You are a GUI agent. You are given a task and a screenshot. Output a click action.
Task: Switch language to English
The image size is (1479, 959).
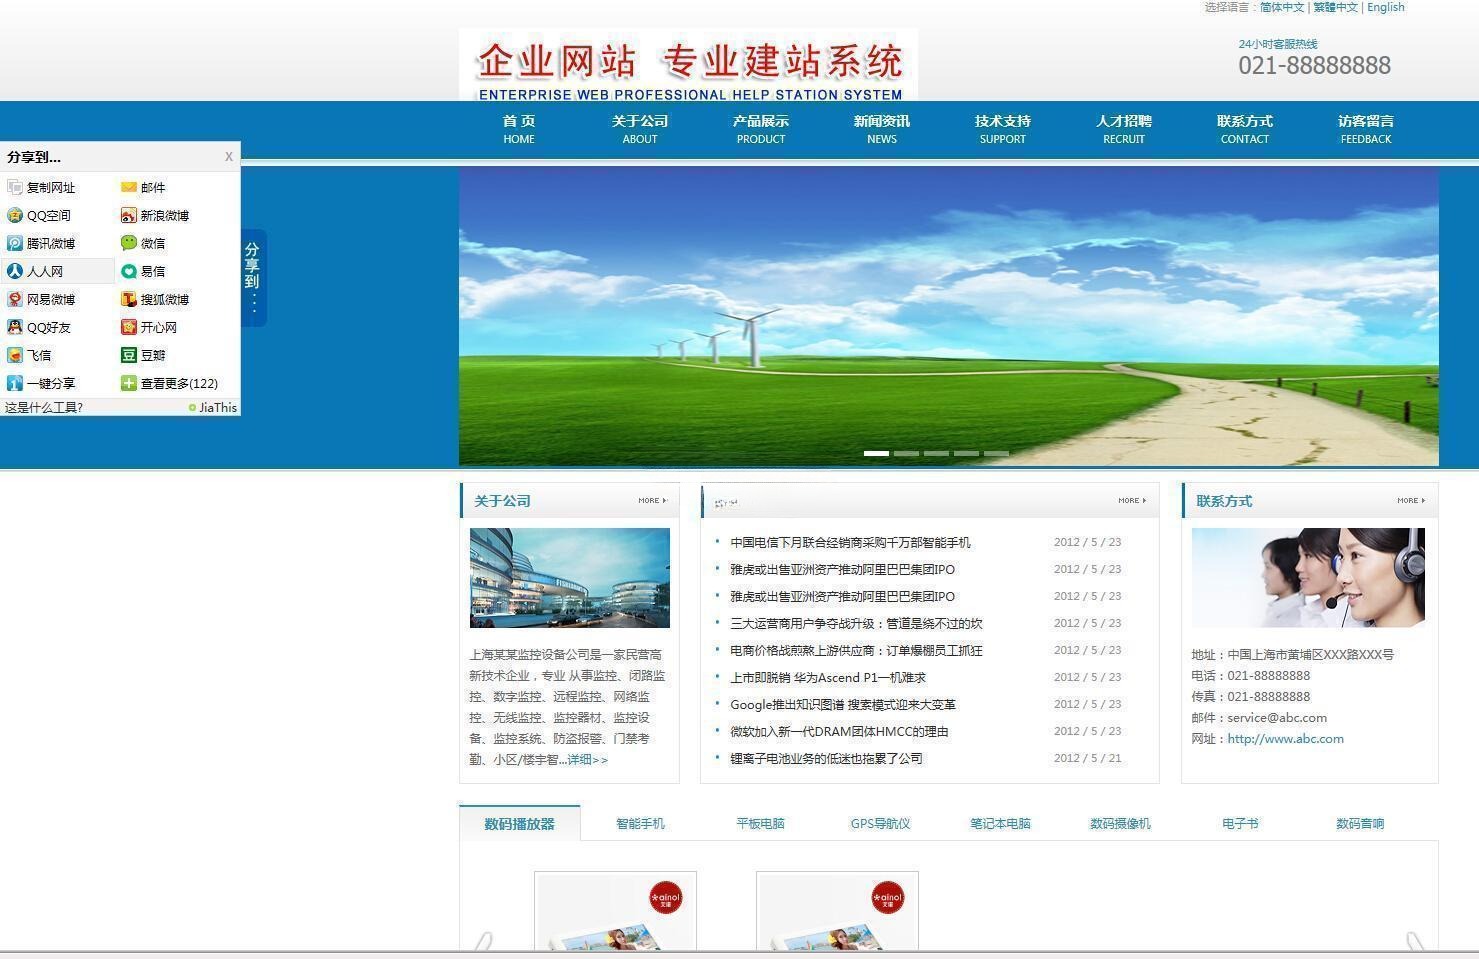1385,7
